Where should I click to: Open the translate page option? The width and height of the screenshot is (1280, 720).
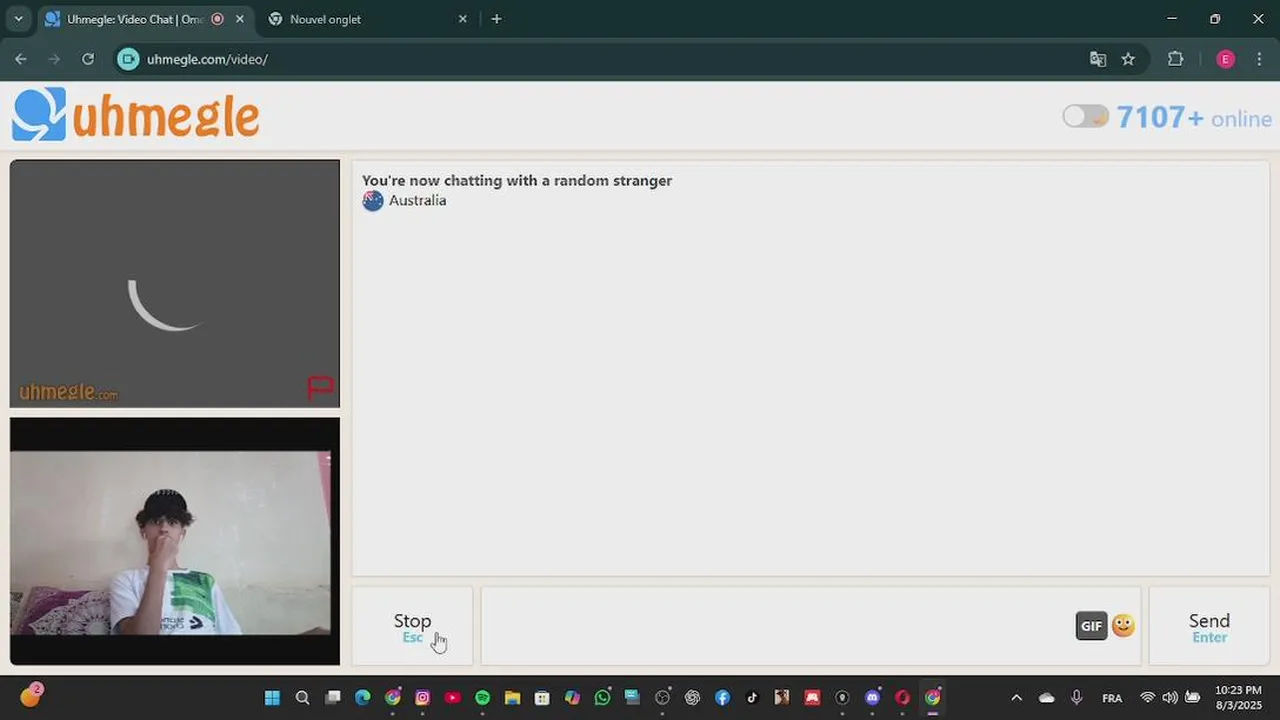click(1098, 59)
